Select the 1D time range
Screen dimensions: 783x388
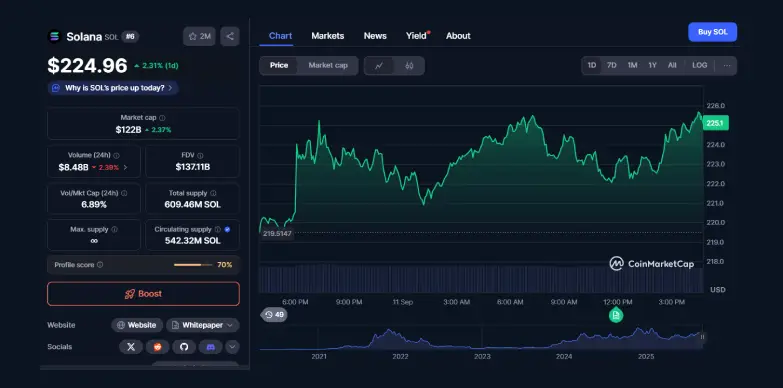point(592,65)
